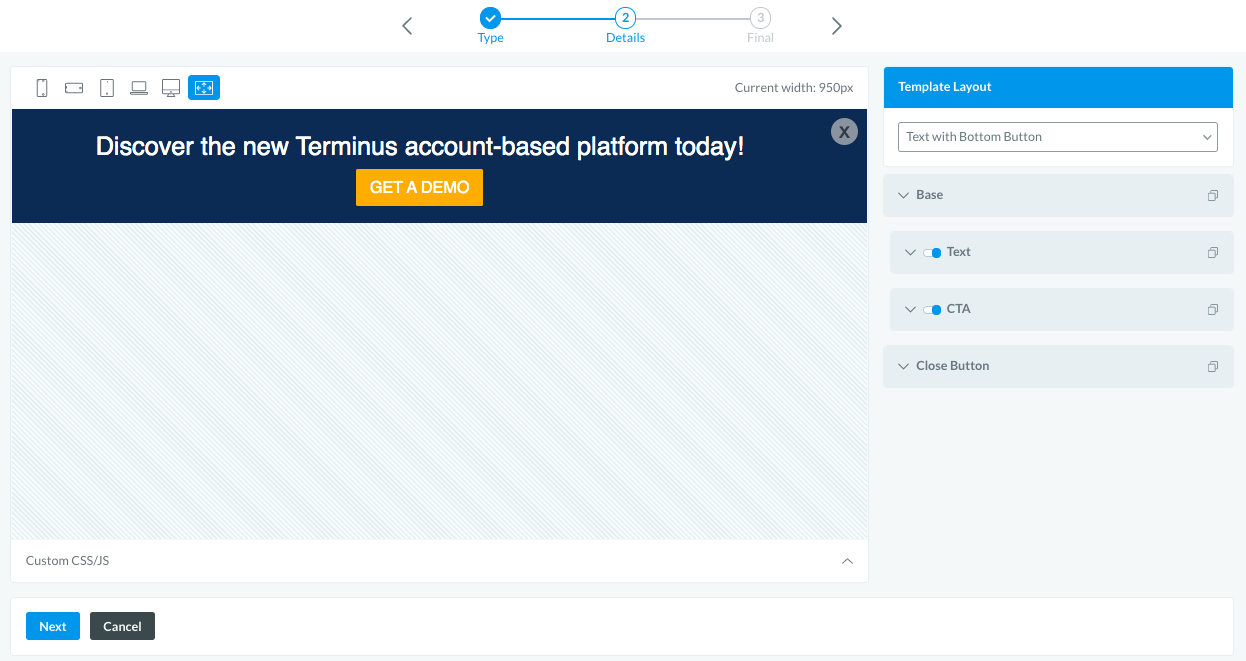The height and width of the screenshot is (661, 1246).
Task: Collapse Custom CSS/JS panel with chevron
Action: click(847, 561)
